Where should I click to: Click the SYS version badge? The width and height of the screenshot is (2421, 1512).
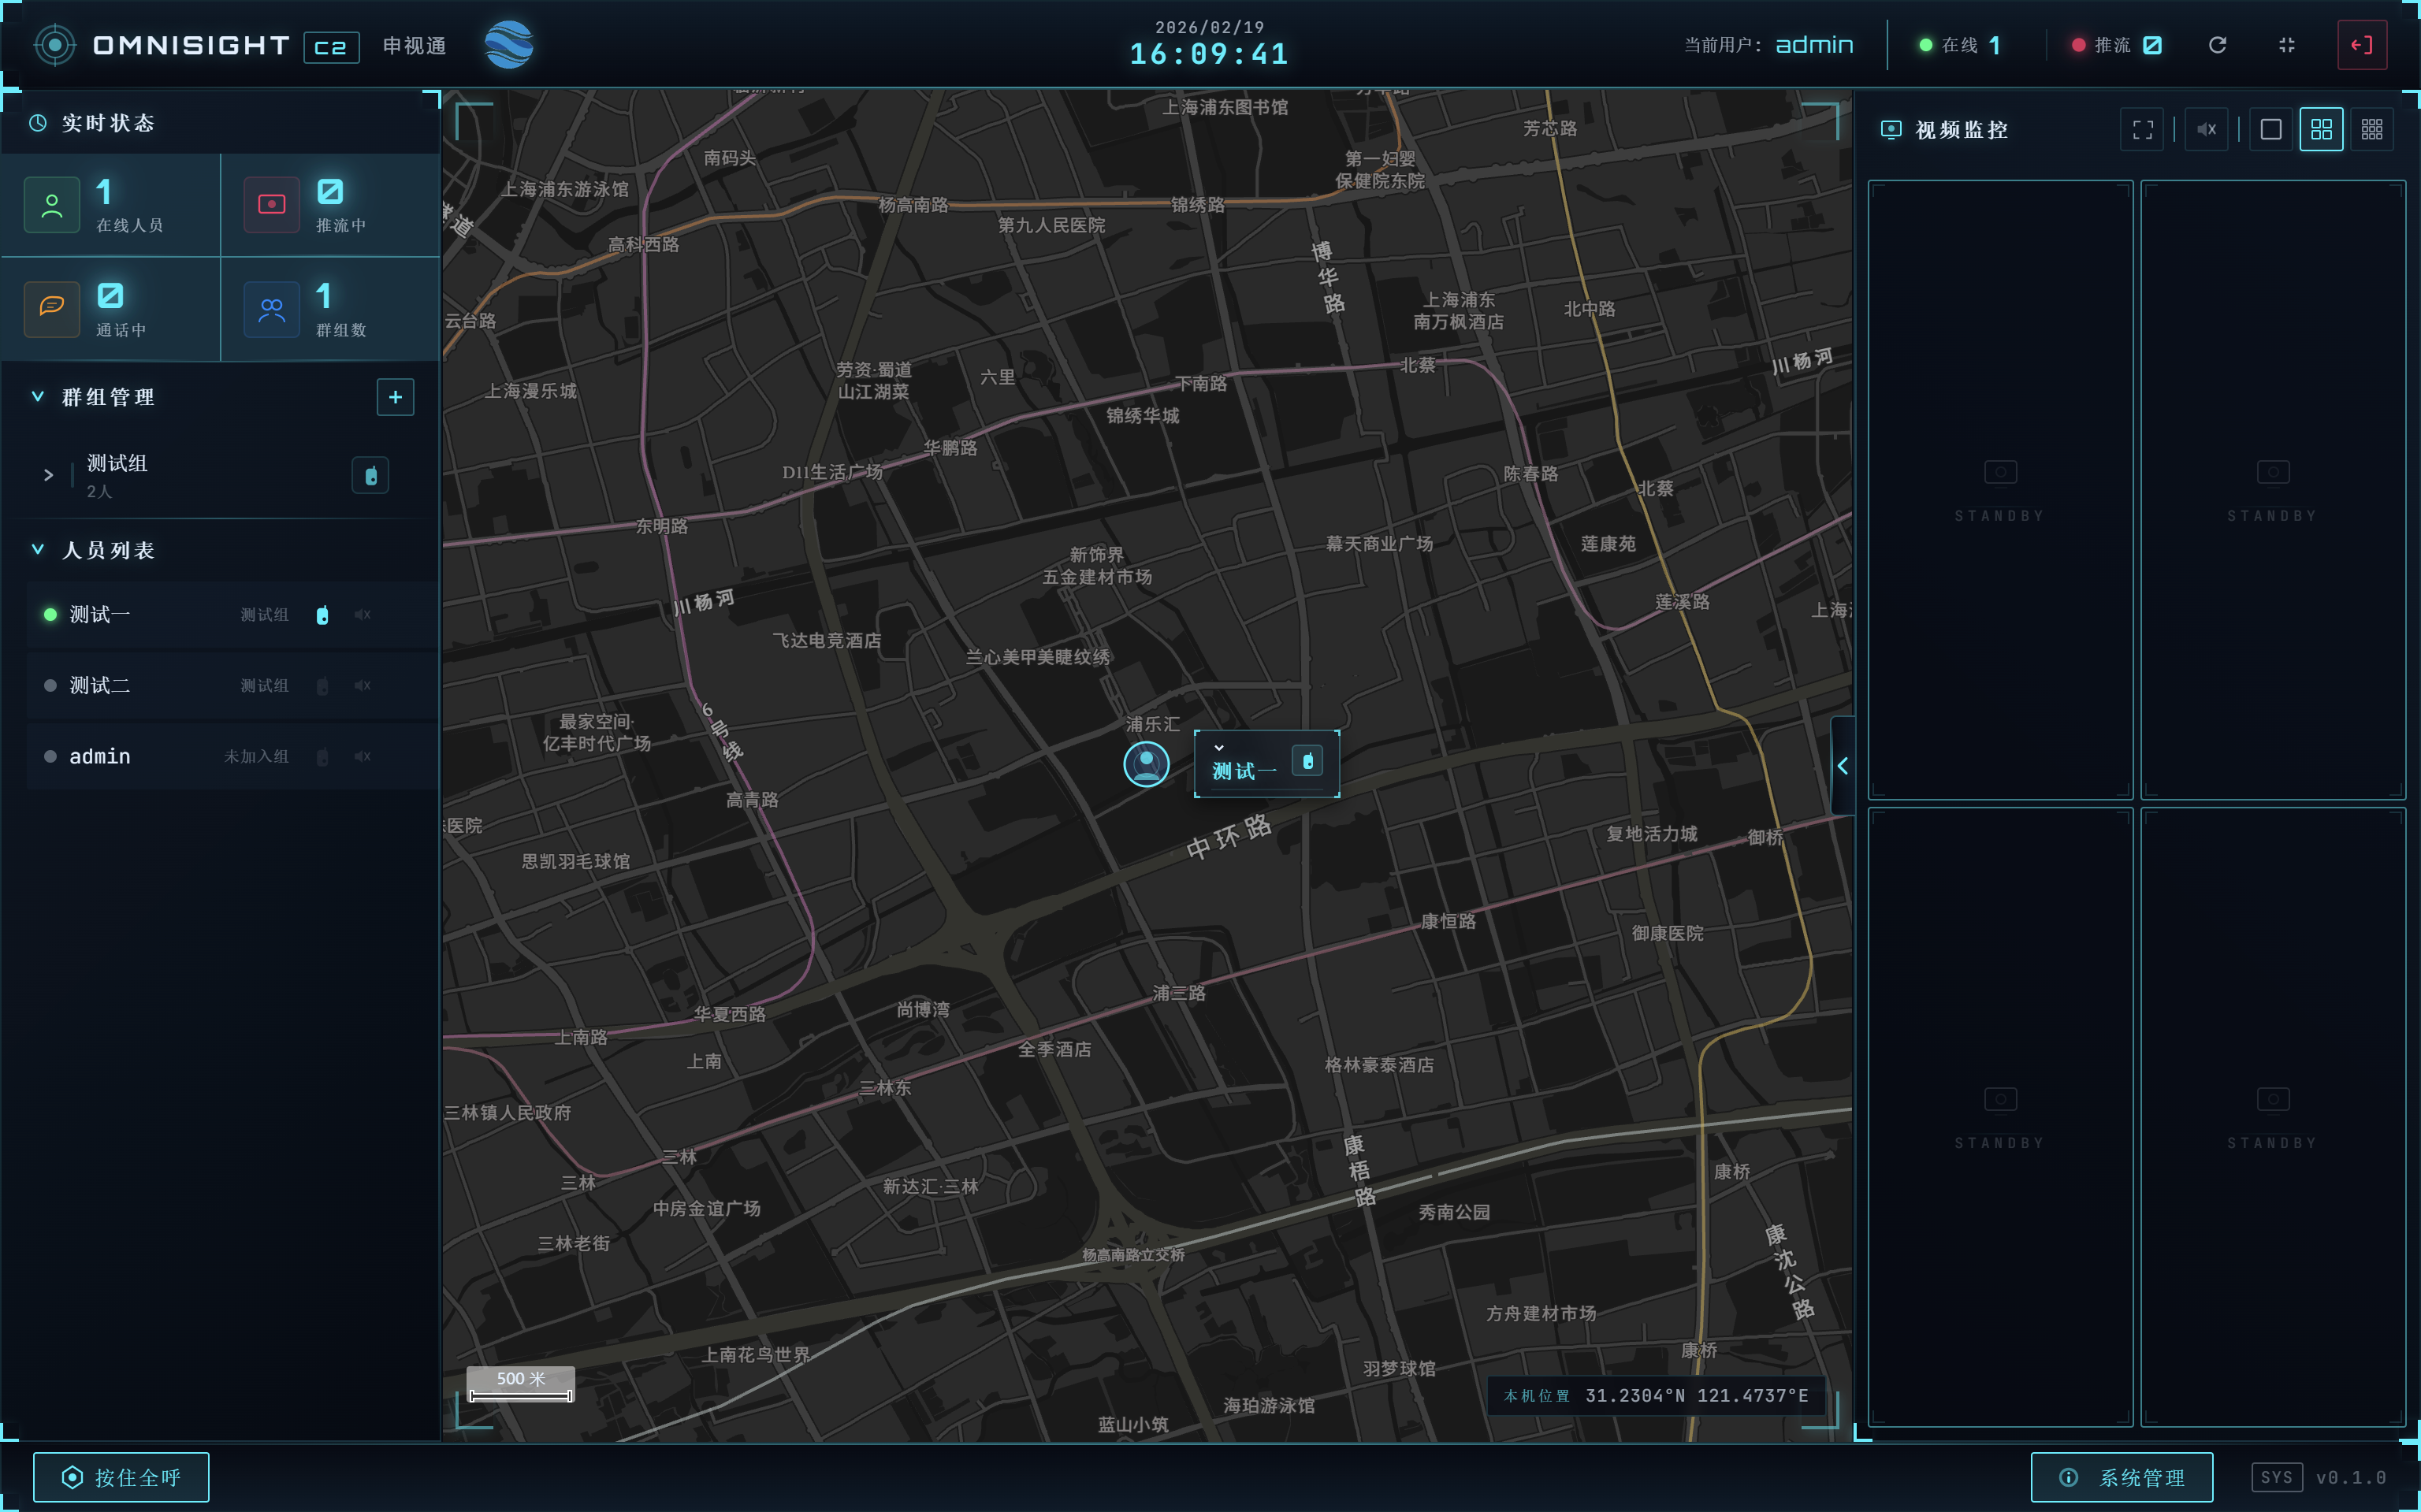(x=2277, y=1477)
